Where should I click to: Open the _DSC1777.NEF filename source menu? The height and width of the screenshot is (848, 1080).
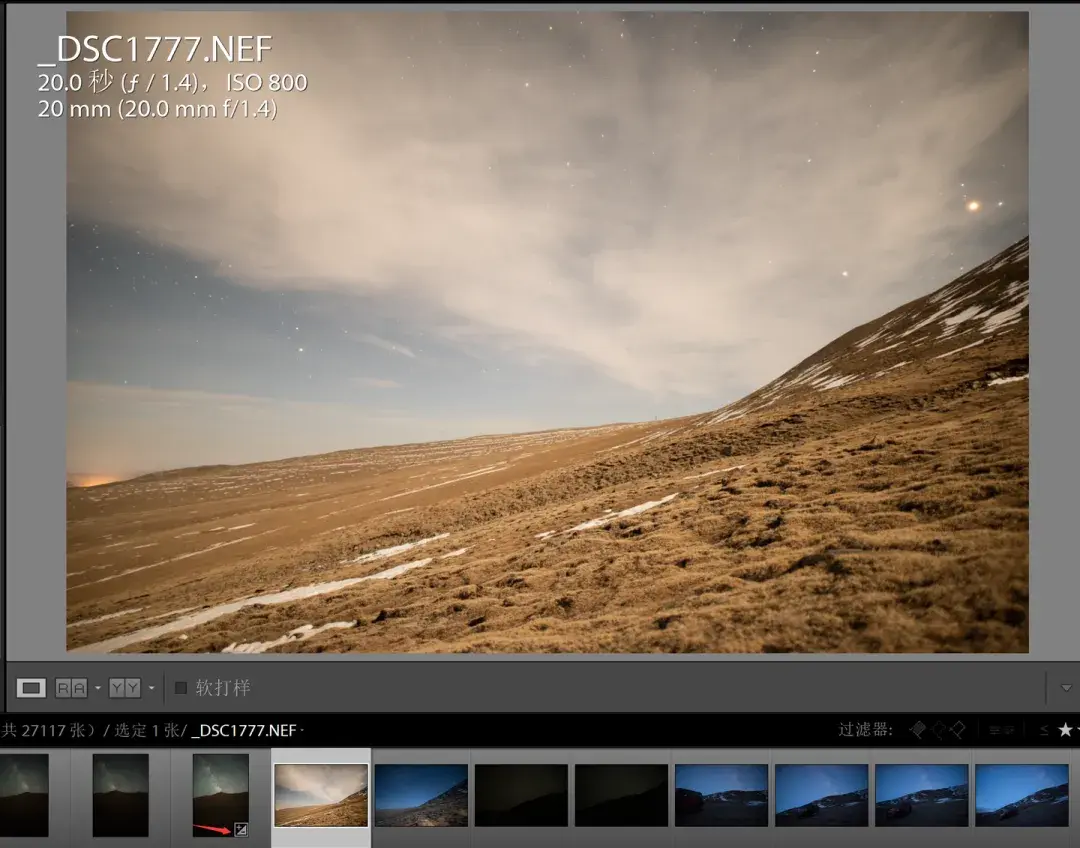pyautogui.click(x=247, y=730)
